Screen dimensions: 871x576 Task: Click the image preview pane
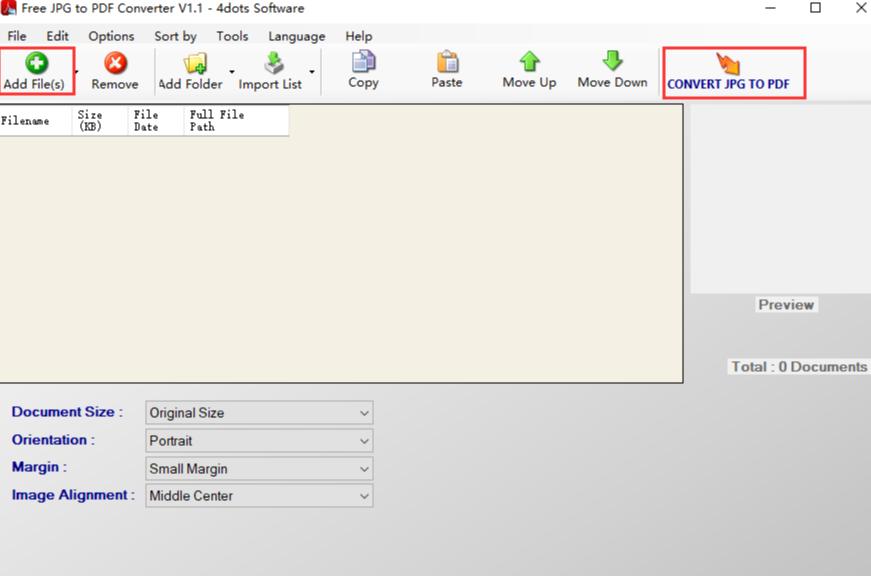(780, 198)
